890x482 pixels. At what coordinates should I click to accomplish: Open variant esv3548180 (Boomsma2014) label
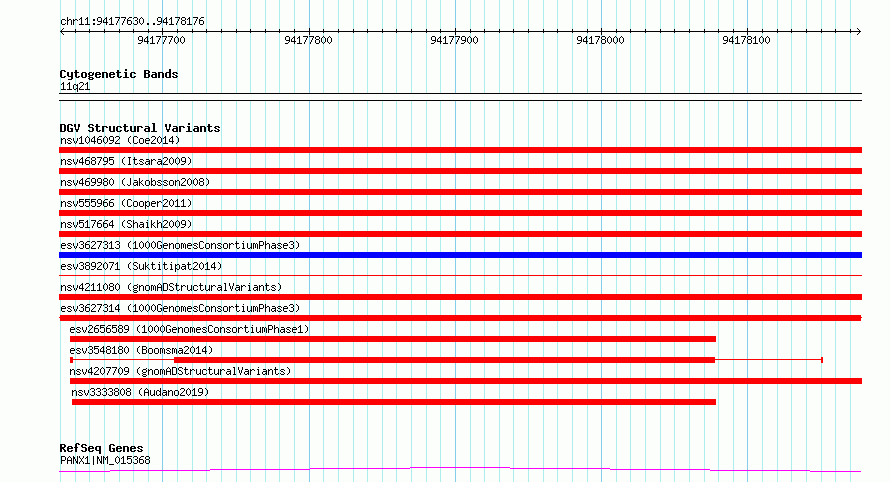pyautogui.click(x=141, y=350)
